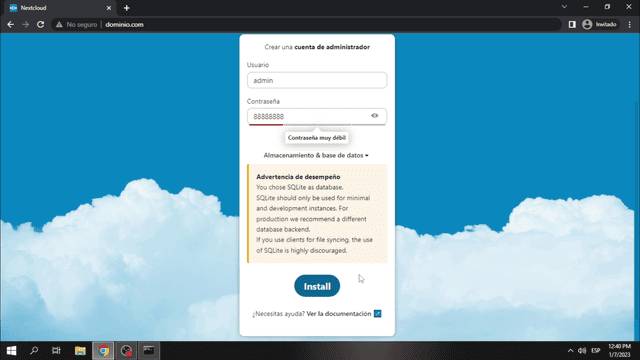Focus the Contraseña password field
The height and width of the screenshot is (360, 640).
[x=317, y=116]
